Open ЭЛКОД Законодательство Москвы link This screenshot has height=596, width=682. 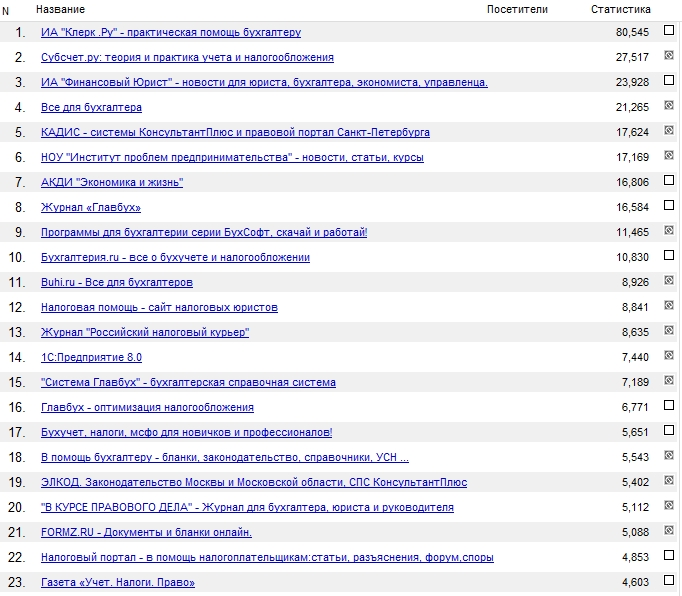[x=254, y=483]
